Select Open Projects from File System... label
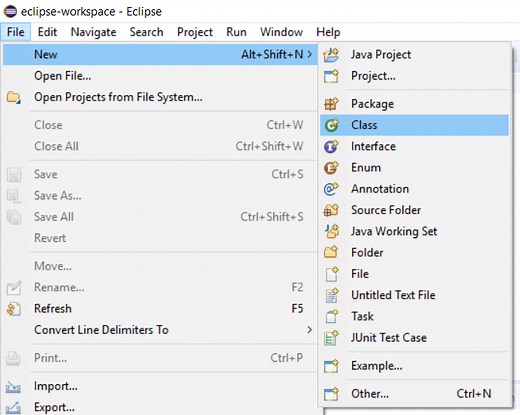The height and width of the screenshot is (415, 520). click(x=118, y=97)
